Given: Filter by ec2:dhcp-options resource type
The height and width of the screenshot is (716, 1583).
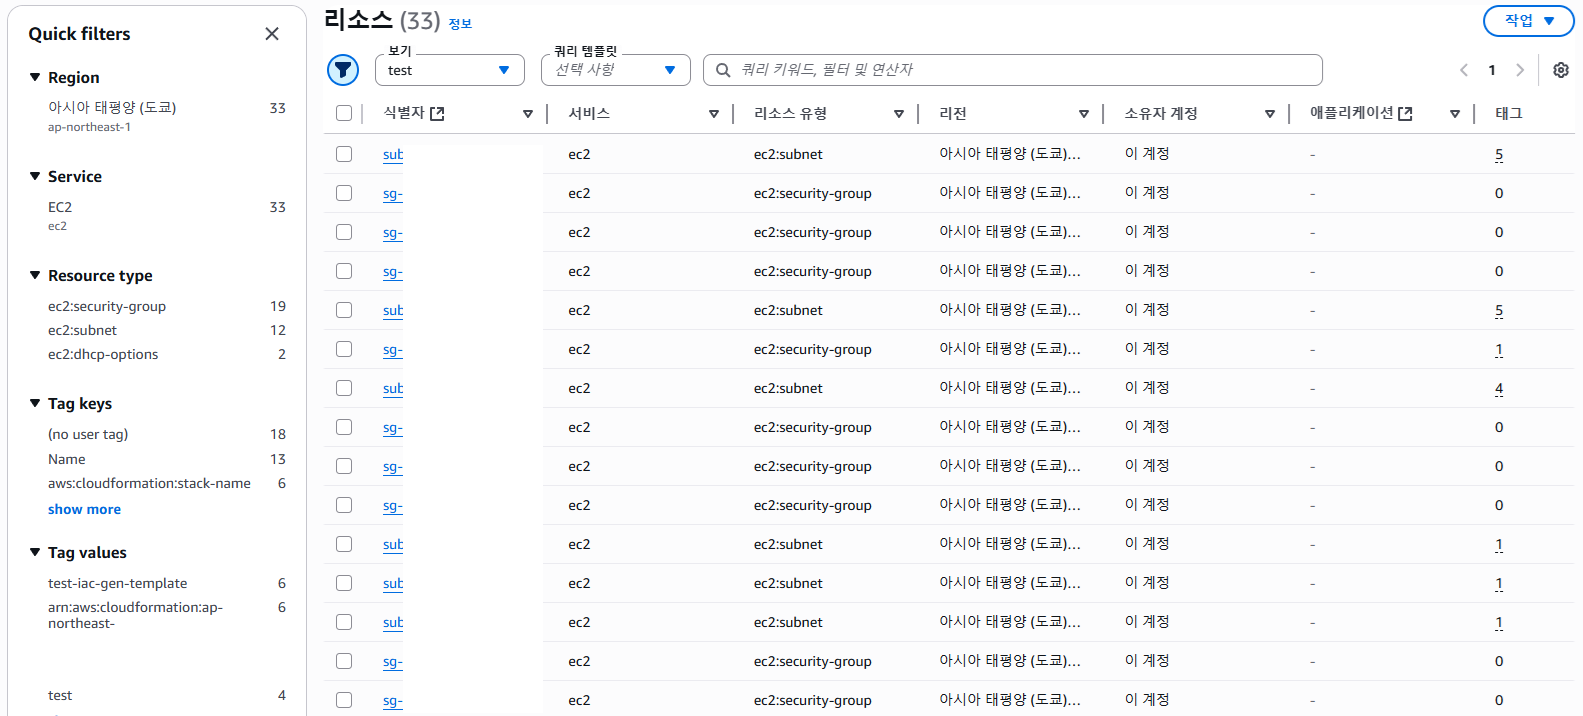Looking at the screenshot, I should point(103,354).
